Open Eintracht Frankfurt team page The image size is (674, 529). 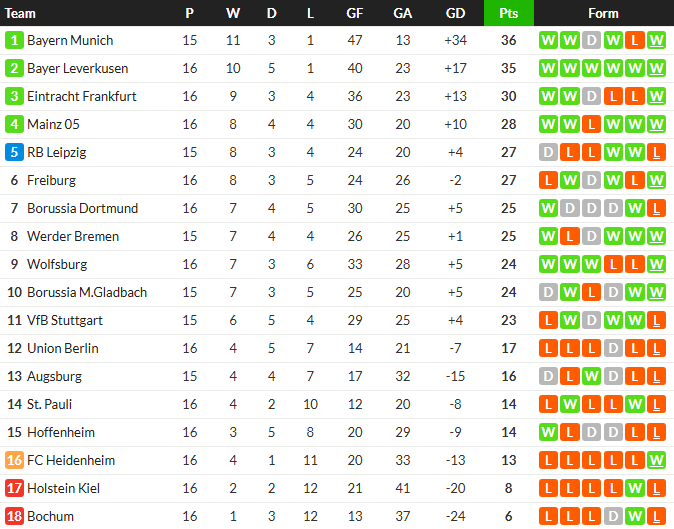pyautogui.click(x=82, y=97)
